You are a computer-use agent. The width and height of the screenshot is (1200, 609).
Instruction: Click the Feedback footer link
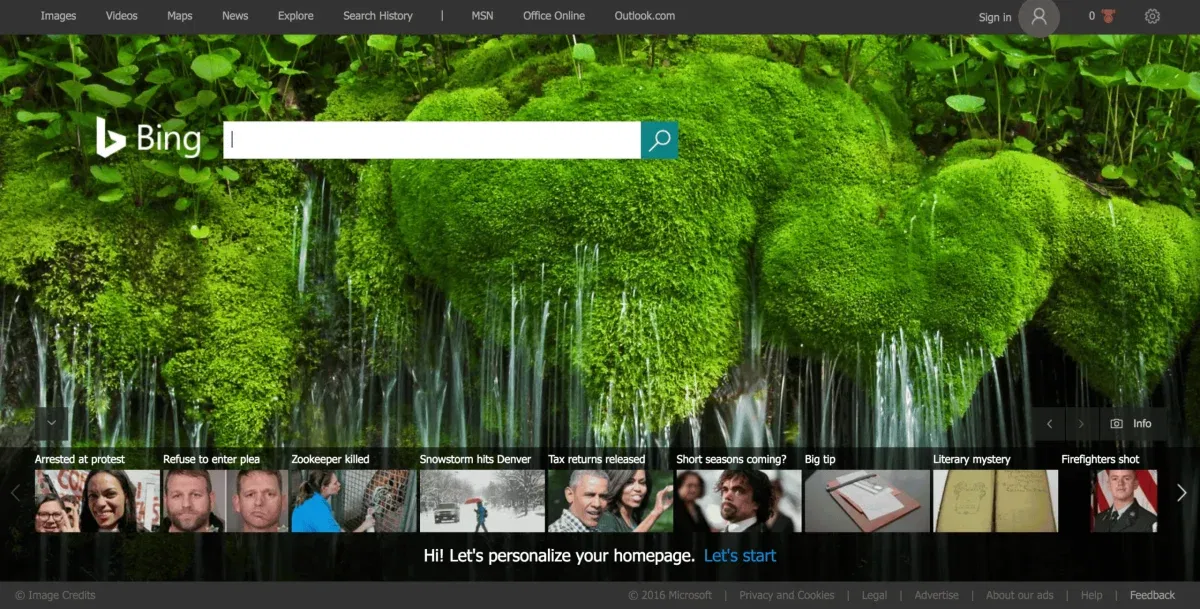[1152, 595]
